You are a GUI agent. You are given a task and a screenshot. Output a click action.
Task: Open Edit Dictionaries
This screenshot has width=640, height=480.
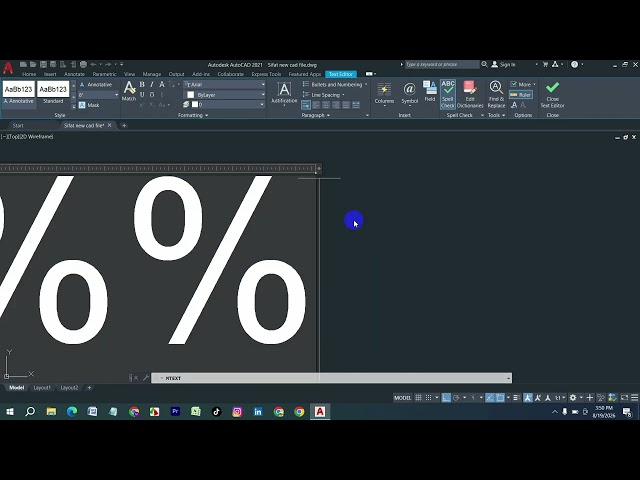470,94
